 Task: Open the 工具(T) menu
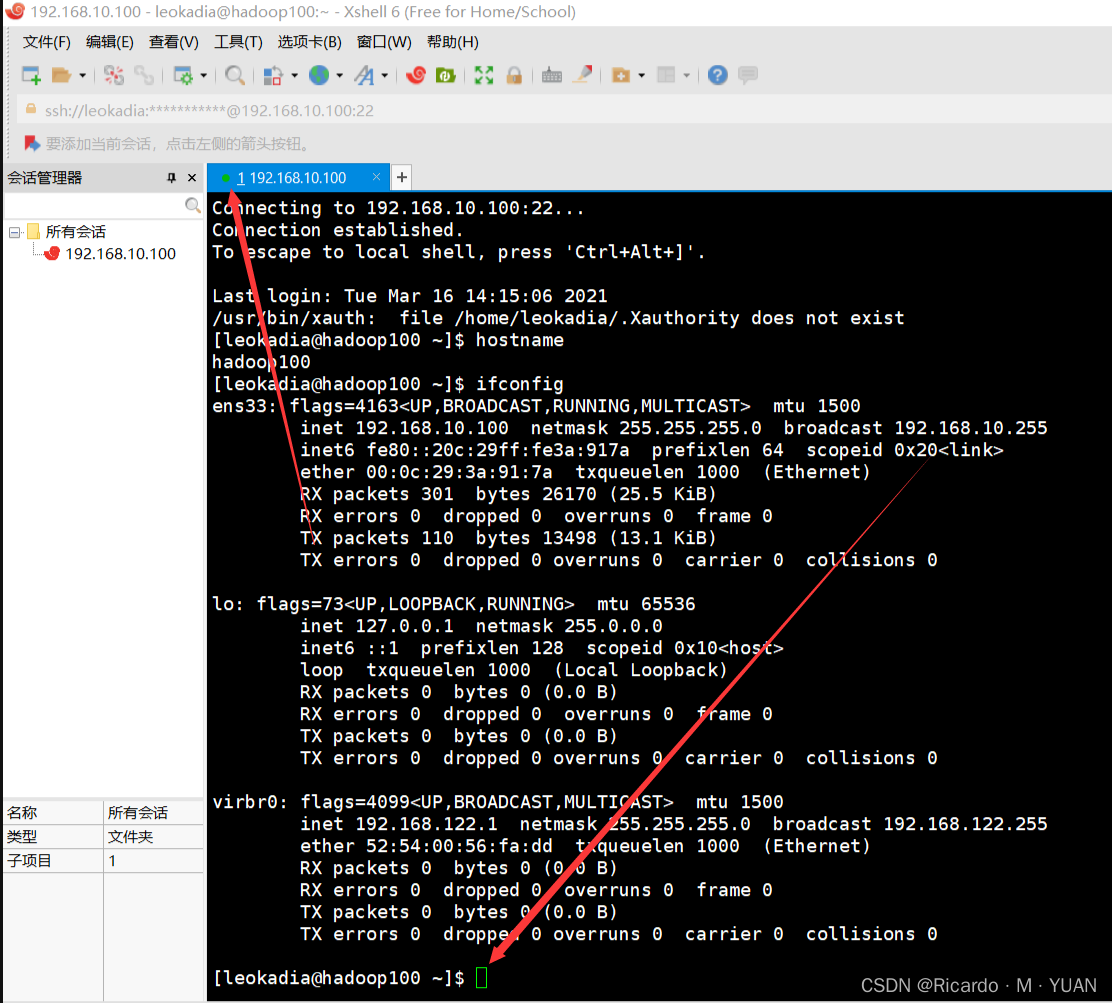(x=237, y=42)
